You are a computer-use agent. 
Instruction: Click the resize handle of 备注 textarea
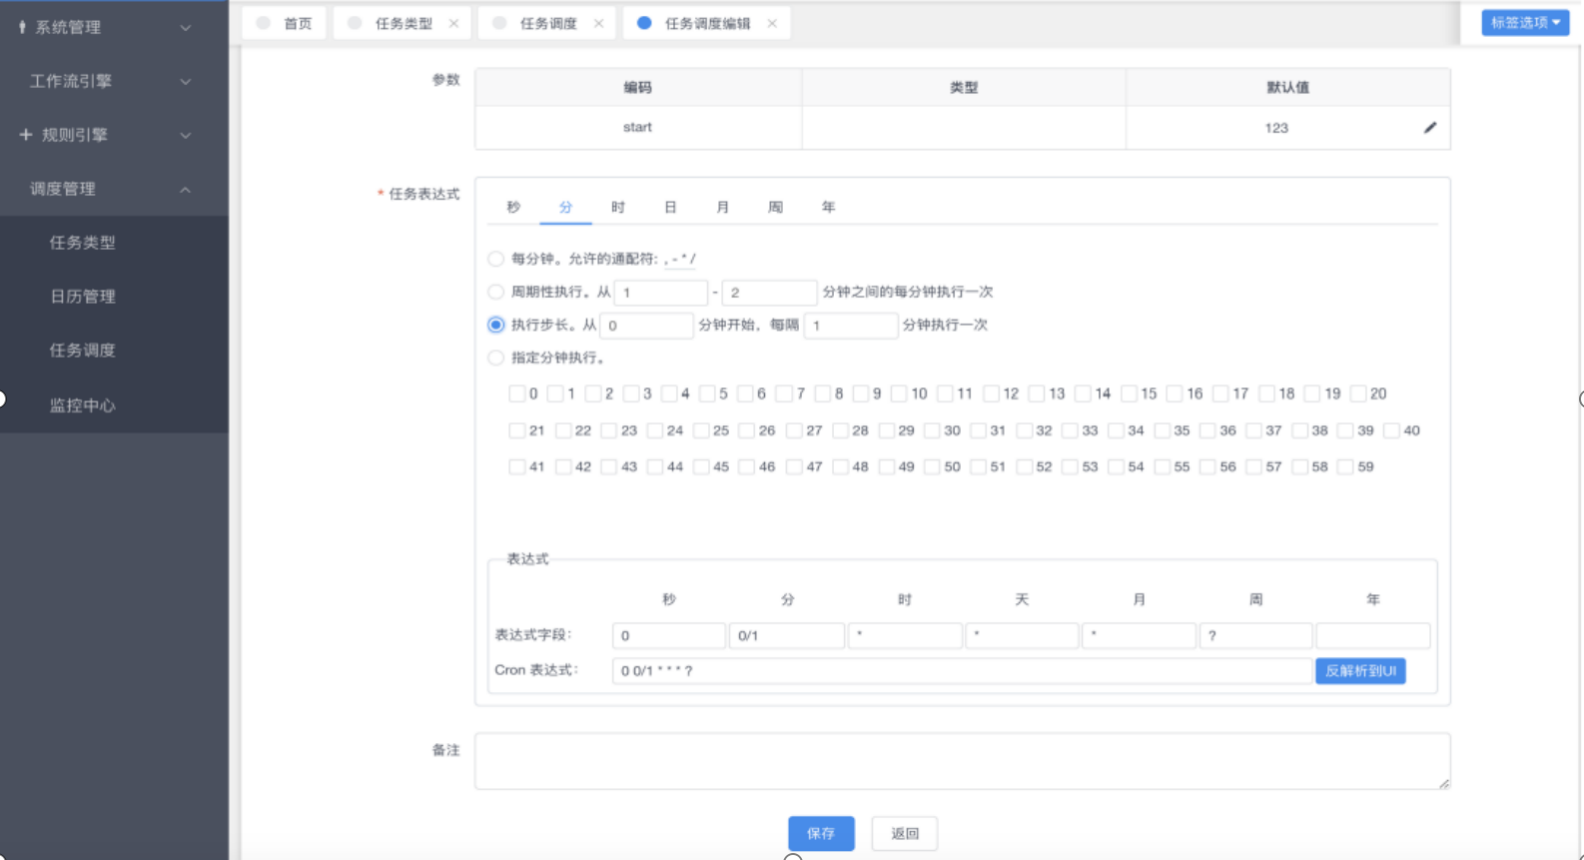pyautogui.click(x=1444, y=784)
